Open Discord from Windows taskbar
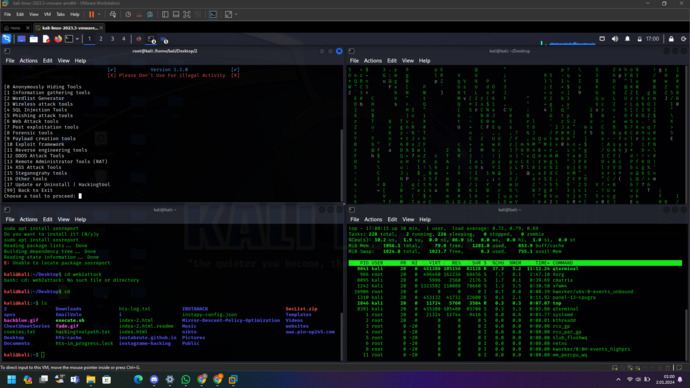Image resolution: width=690 pixels, height=388 pixels. [154, 379]
